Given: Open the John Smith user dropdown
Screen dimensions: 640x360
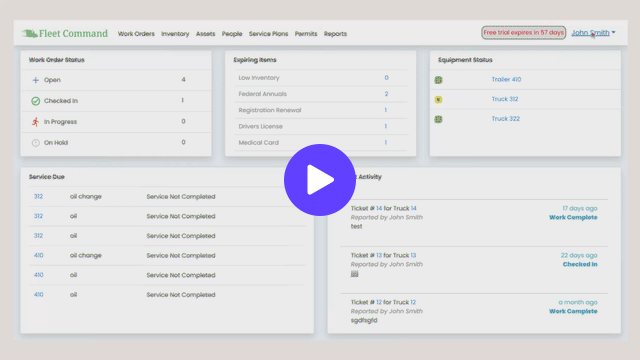Looking at the screenshot, I should pyautogui.click(x=593, y=33).
